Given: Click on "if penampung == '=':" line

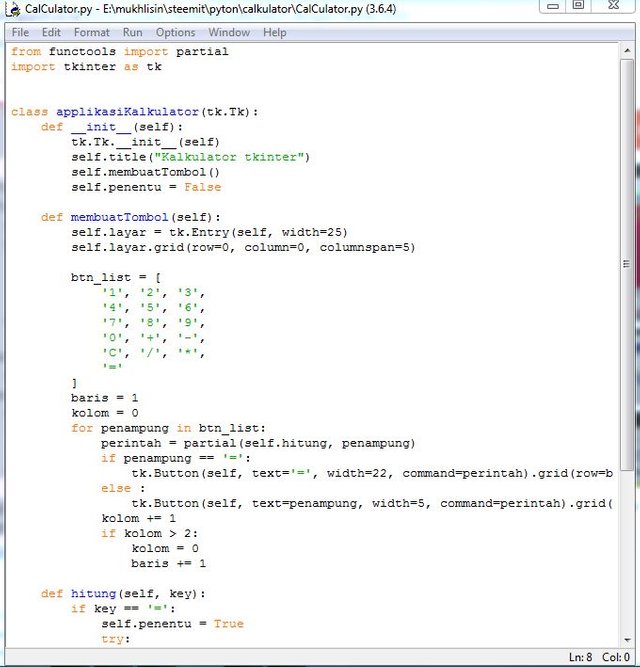Looking at the screenshot, I should click(176, 458).
